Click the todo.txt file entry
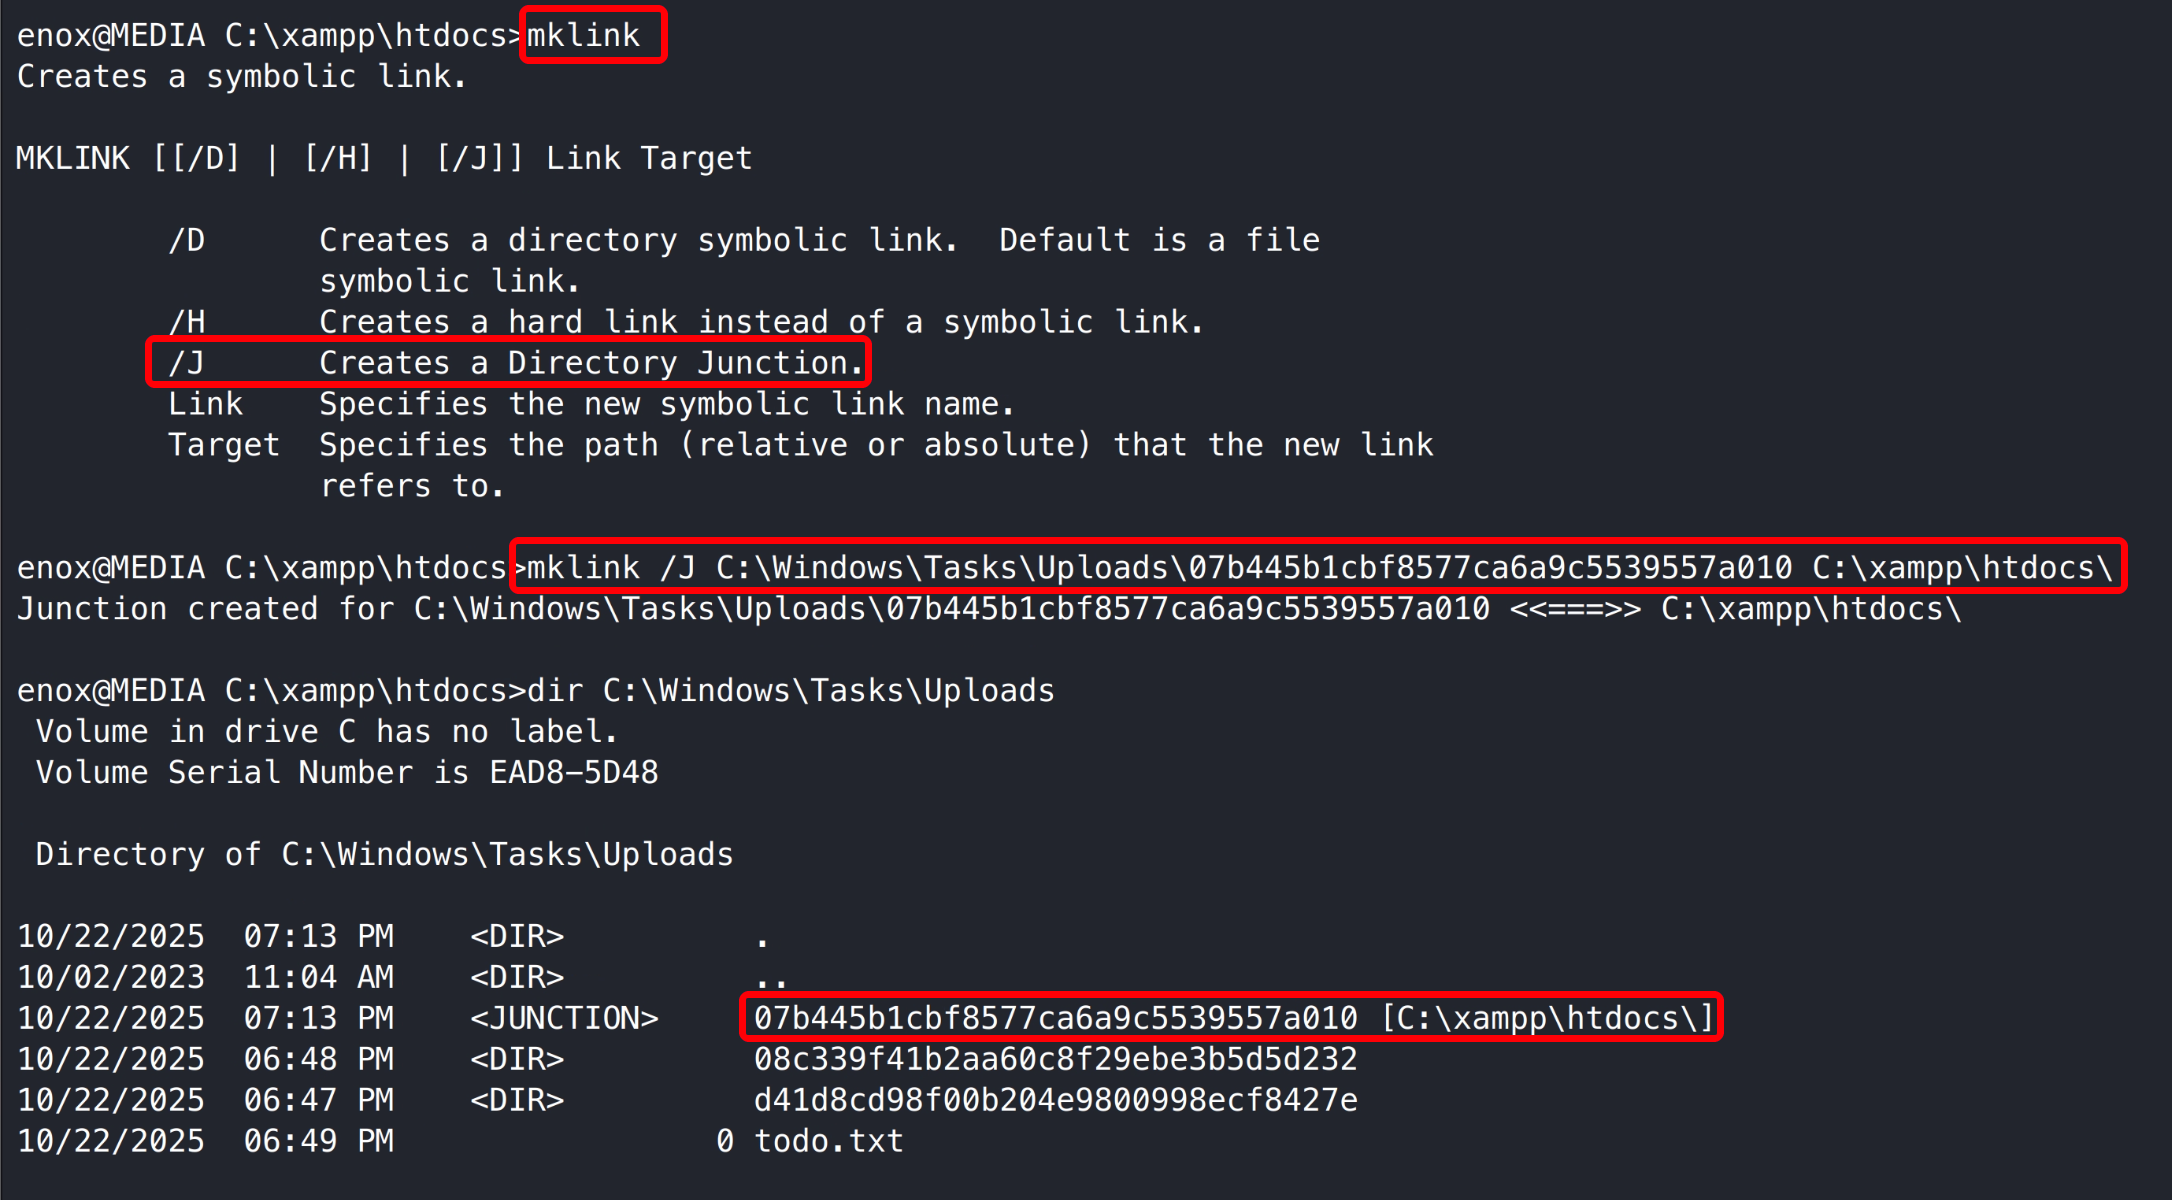The height and width of the screenshot is (1200, 2172). click(828, 1141)
